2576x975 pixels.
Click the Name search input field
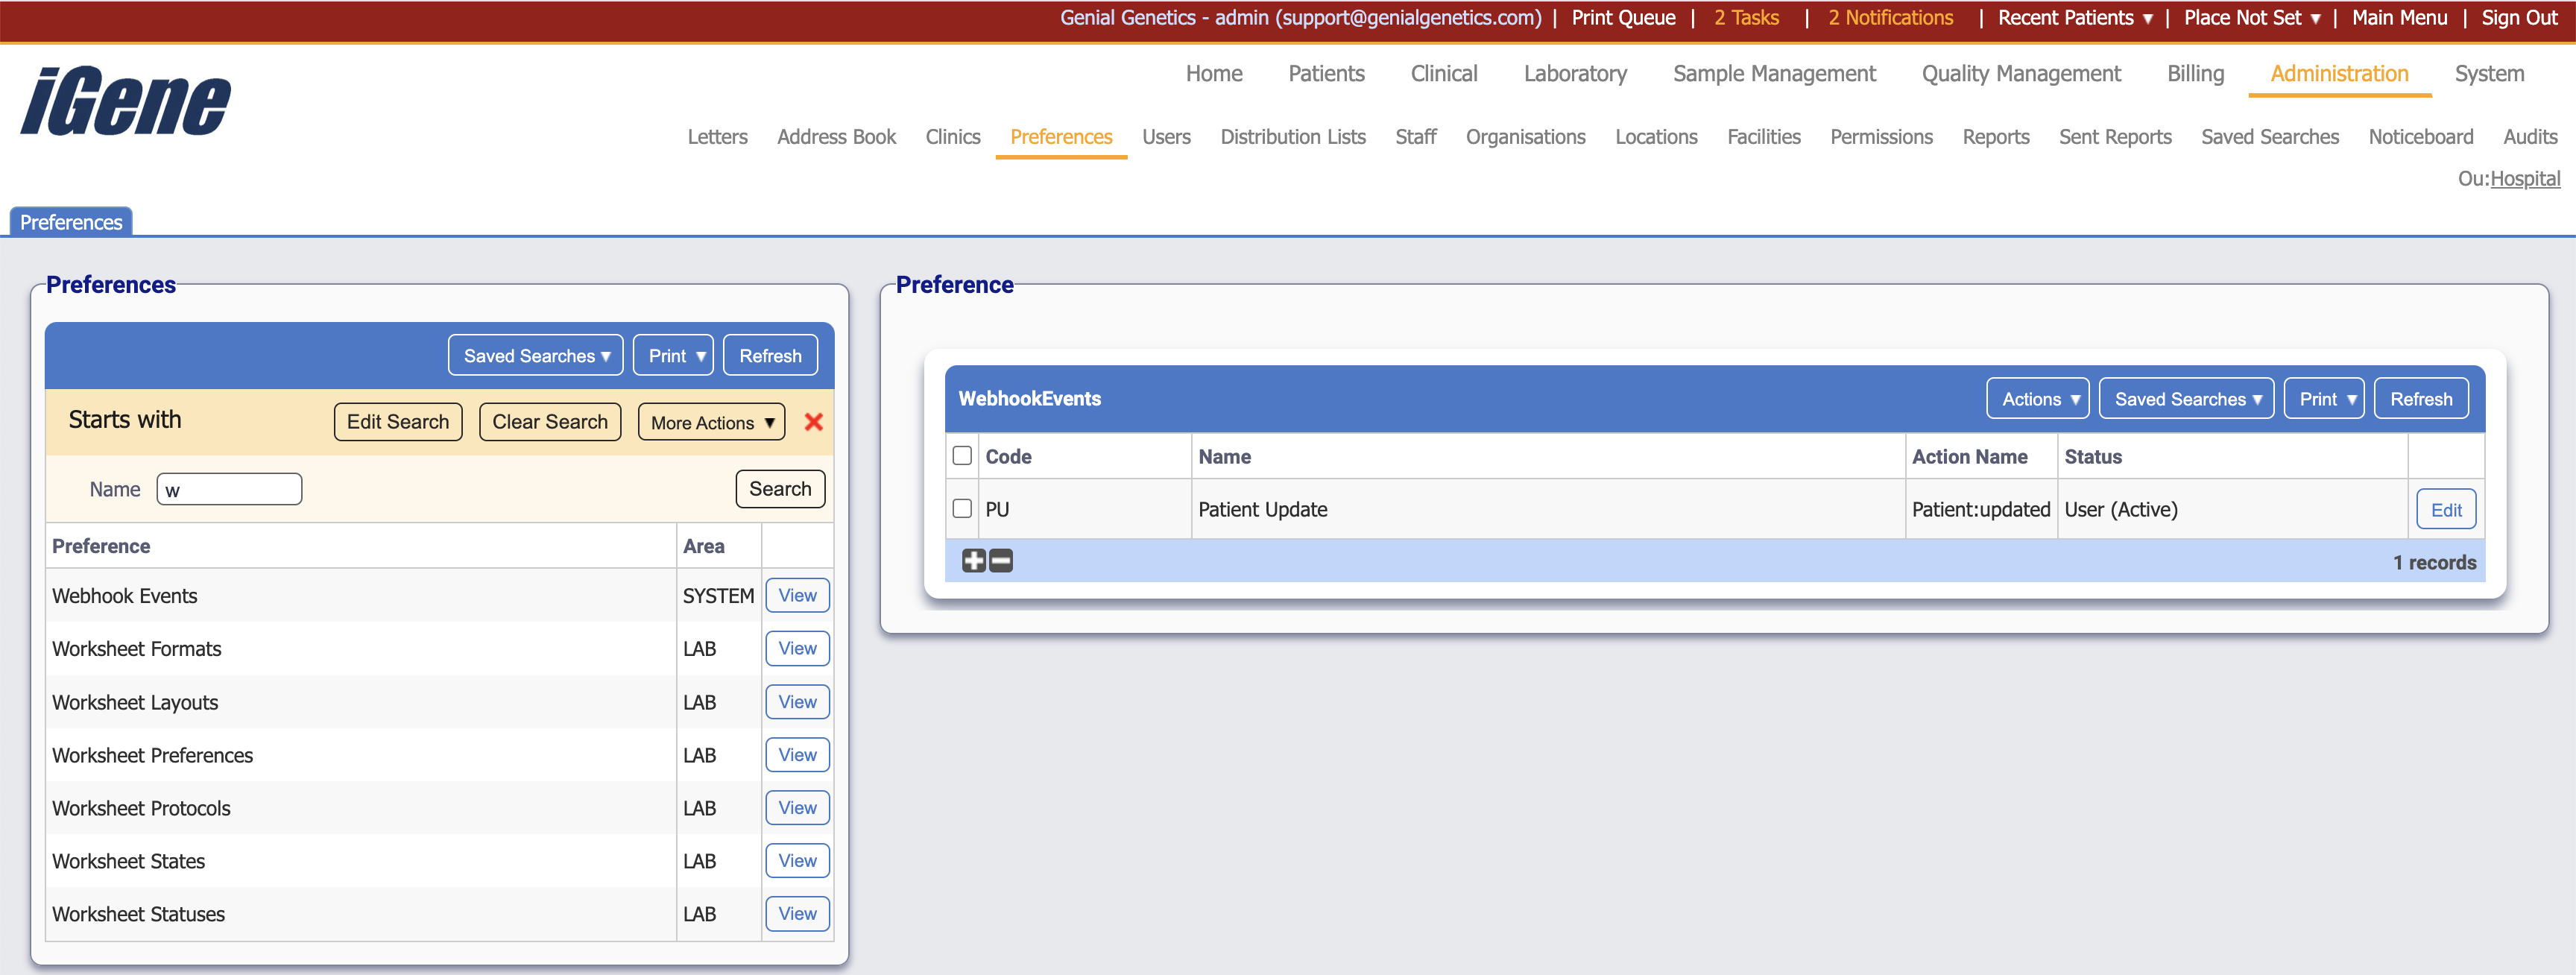(229, 489)
